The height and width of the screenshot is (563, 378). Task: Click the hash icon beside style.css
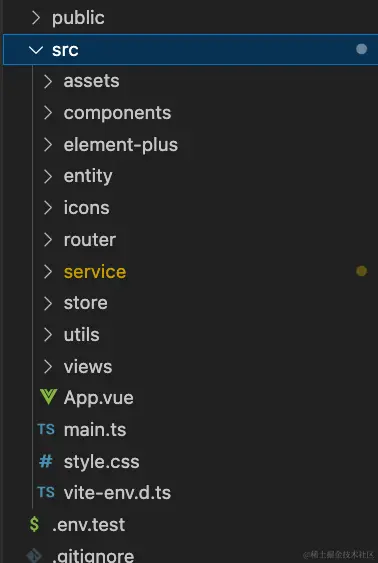click(x=46, y=461)
